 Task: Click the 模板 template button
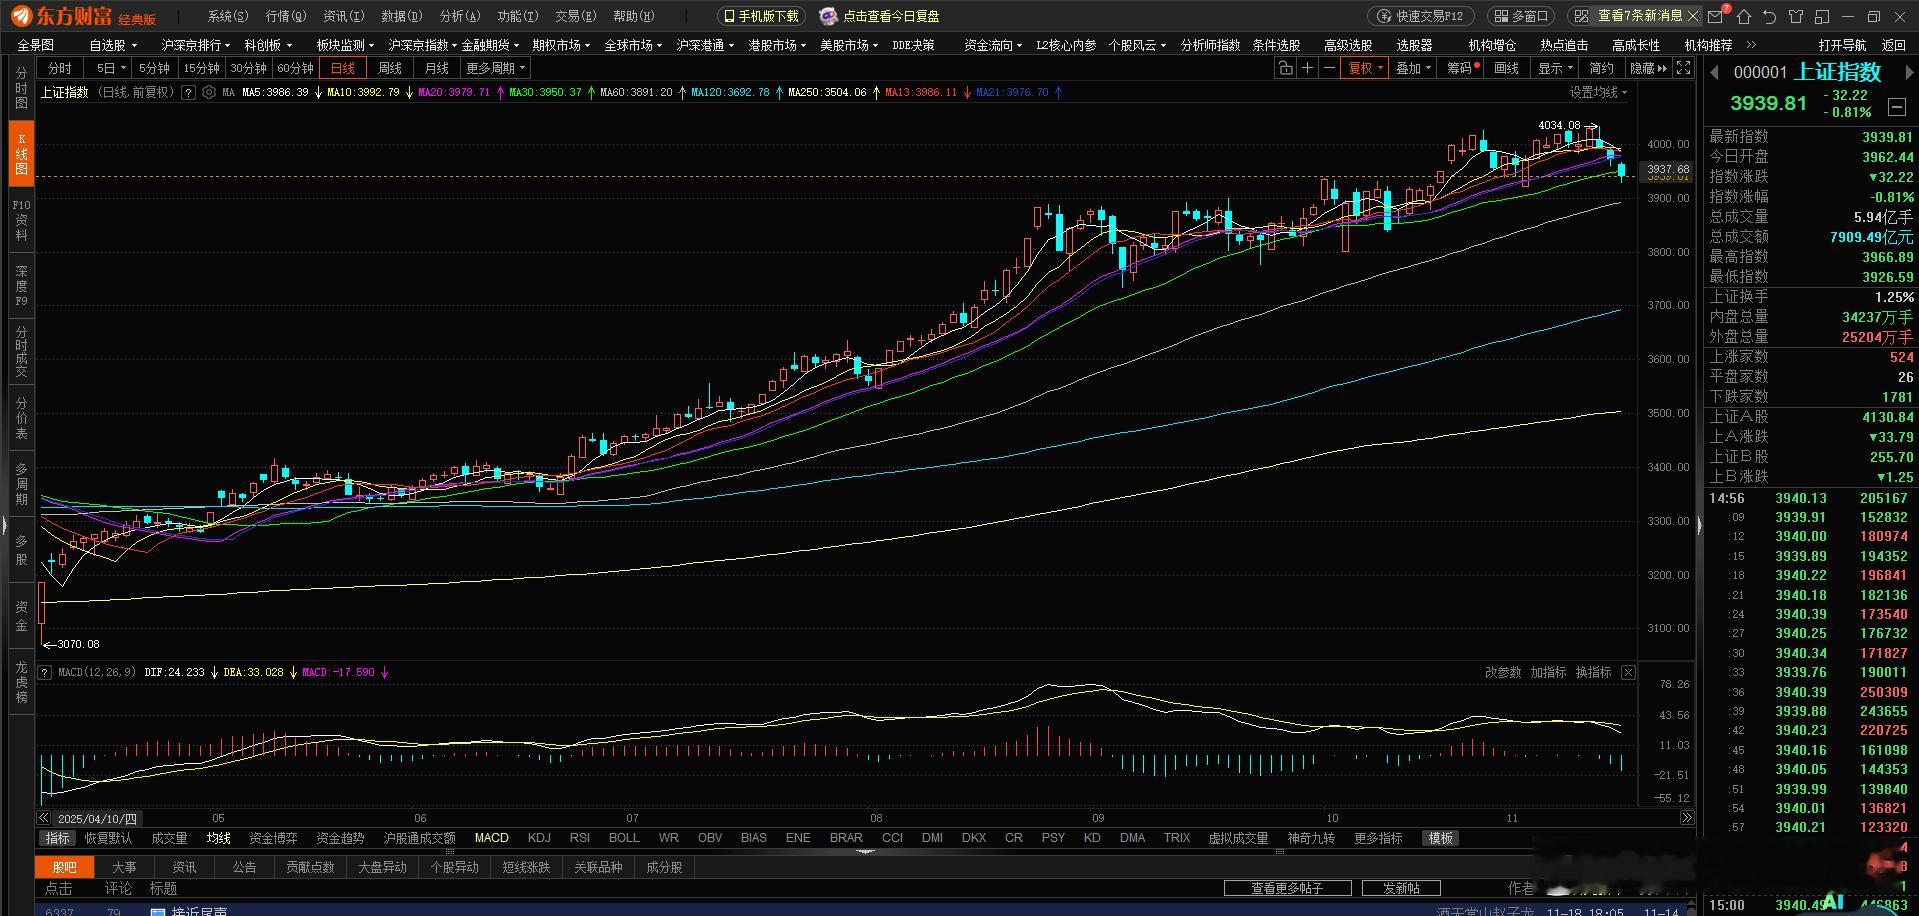(1440, 838)
